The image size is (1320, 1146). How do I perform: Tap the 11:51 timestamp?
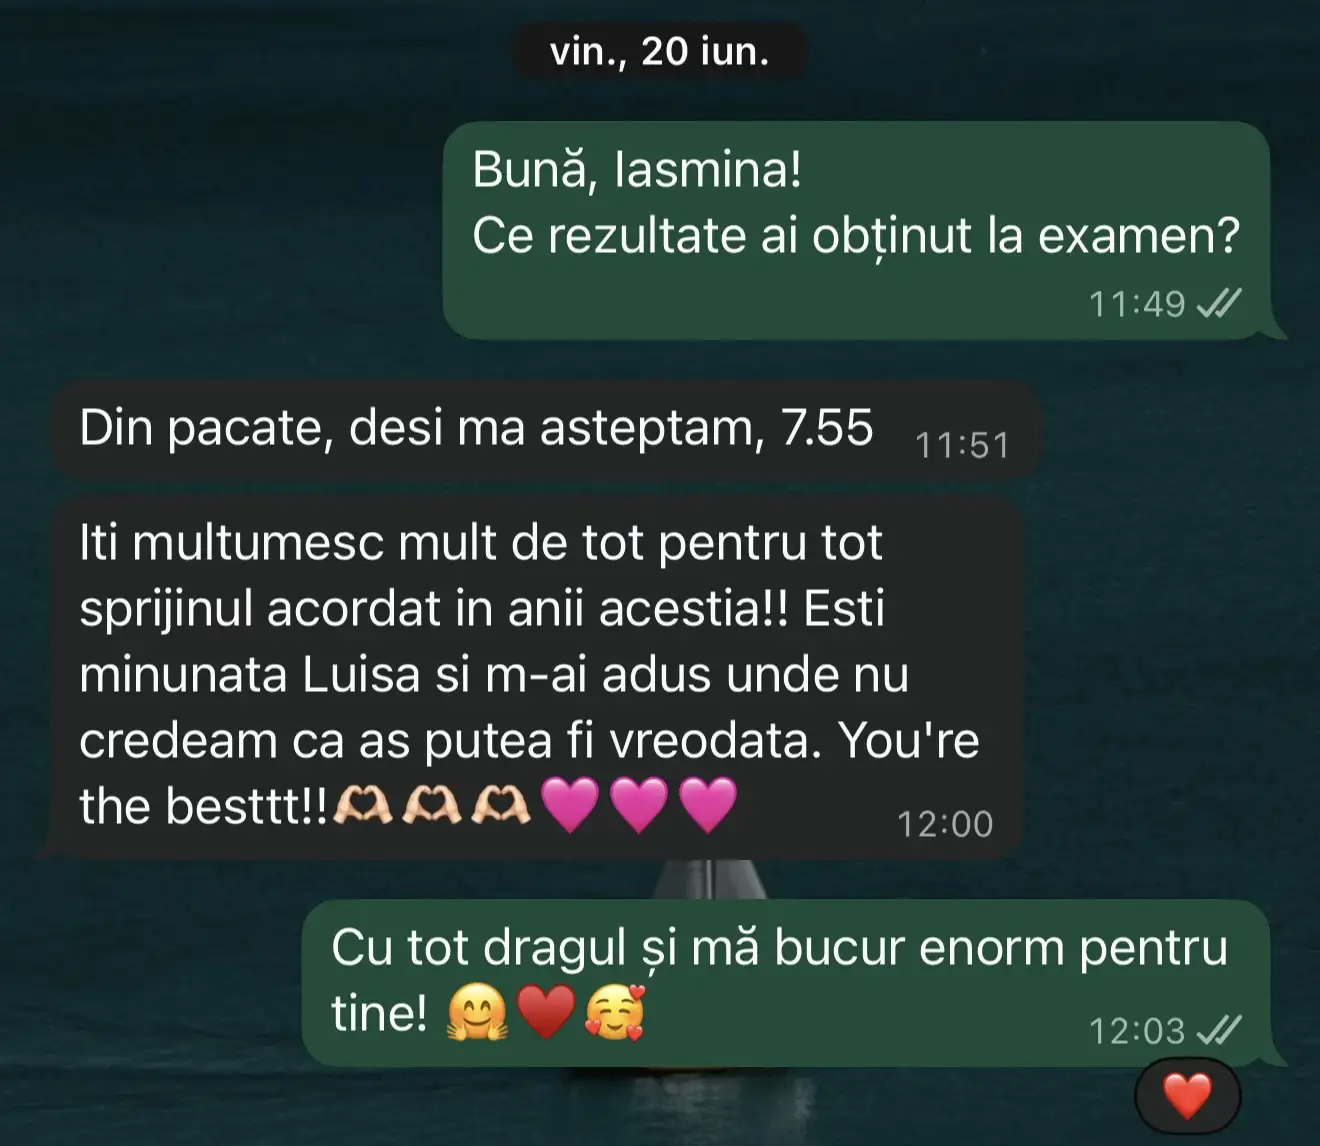(x=962, y=446)
